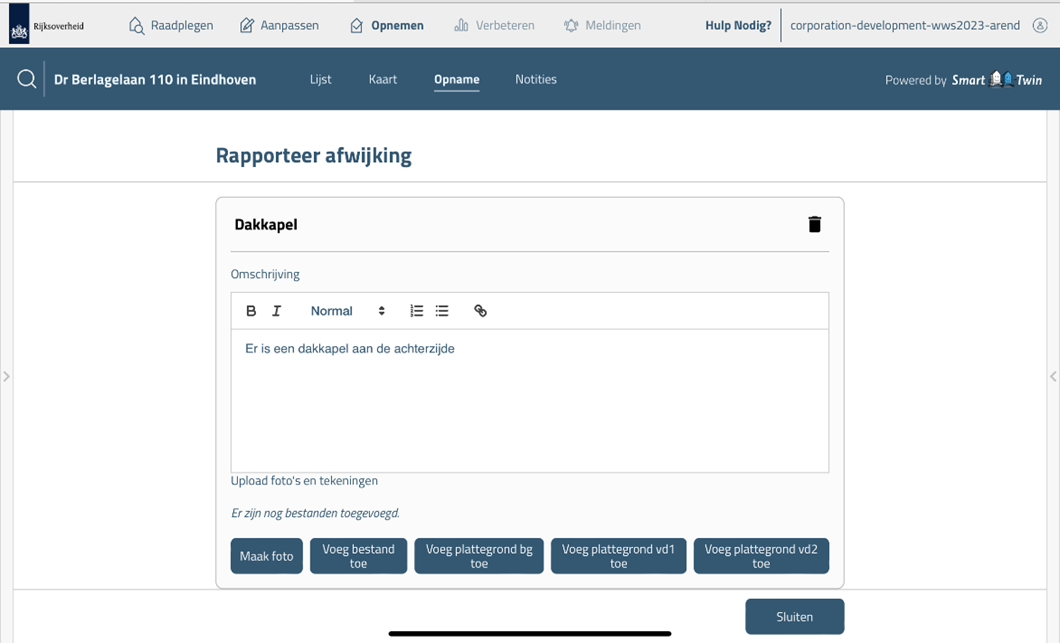Expand the left side panel arrow
The height and width of the screenshot is (643, 1060).
tap(7, 376)
